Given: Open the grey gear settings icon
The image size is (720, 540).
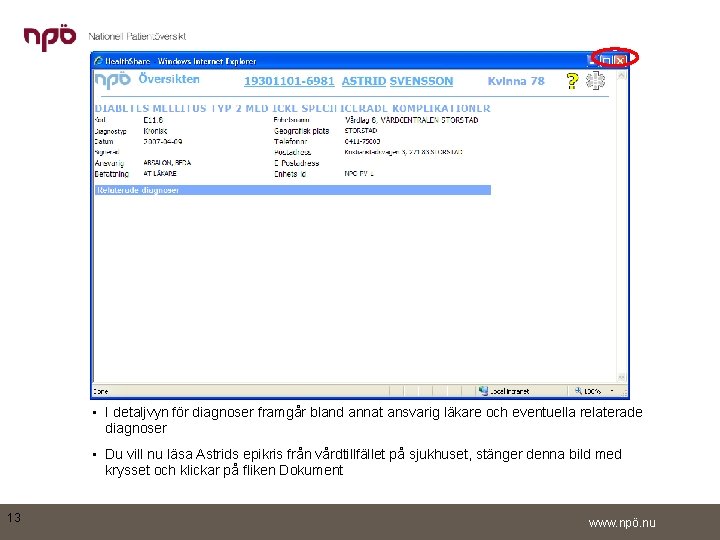Looking at the screenshot, I should pos(596,80).
